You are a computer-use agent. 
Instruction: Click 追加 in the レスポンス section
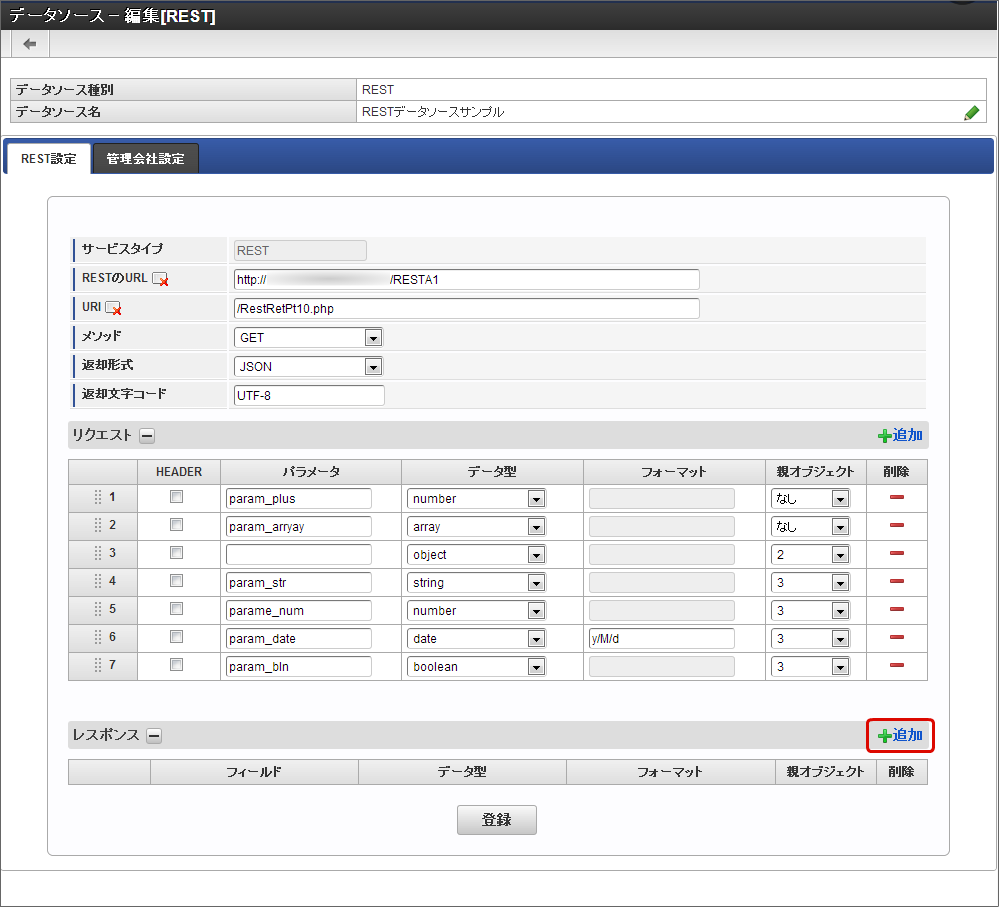[900, 736]
